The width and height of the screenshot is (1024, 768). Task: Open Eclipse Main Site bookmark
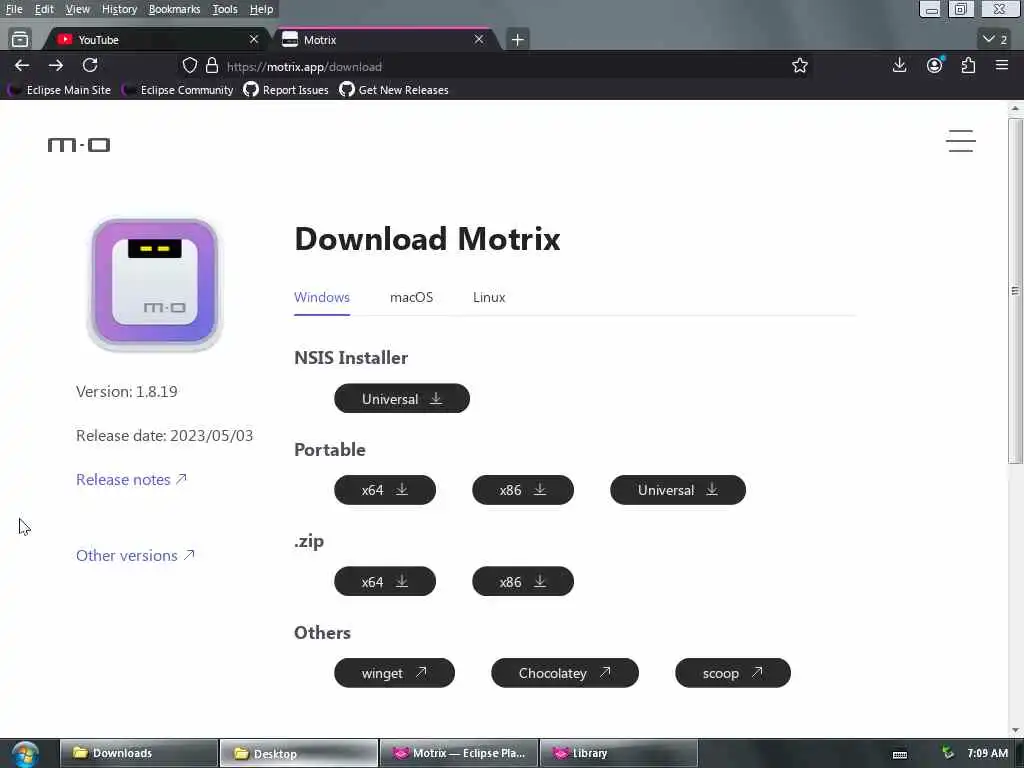[59, 90]
